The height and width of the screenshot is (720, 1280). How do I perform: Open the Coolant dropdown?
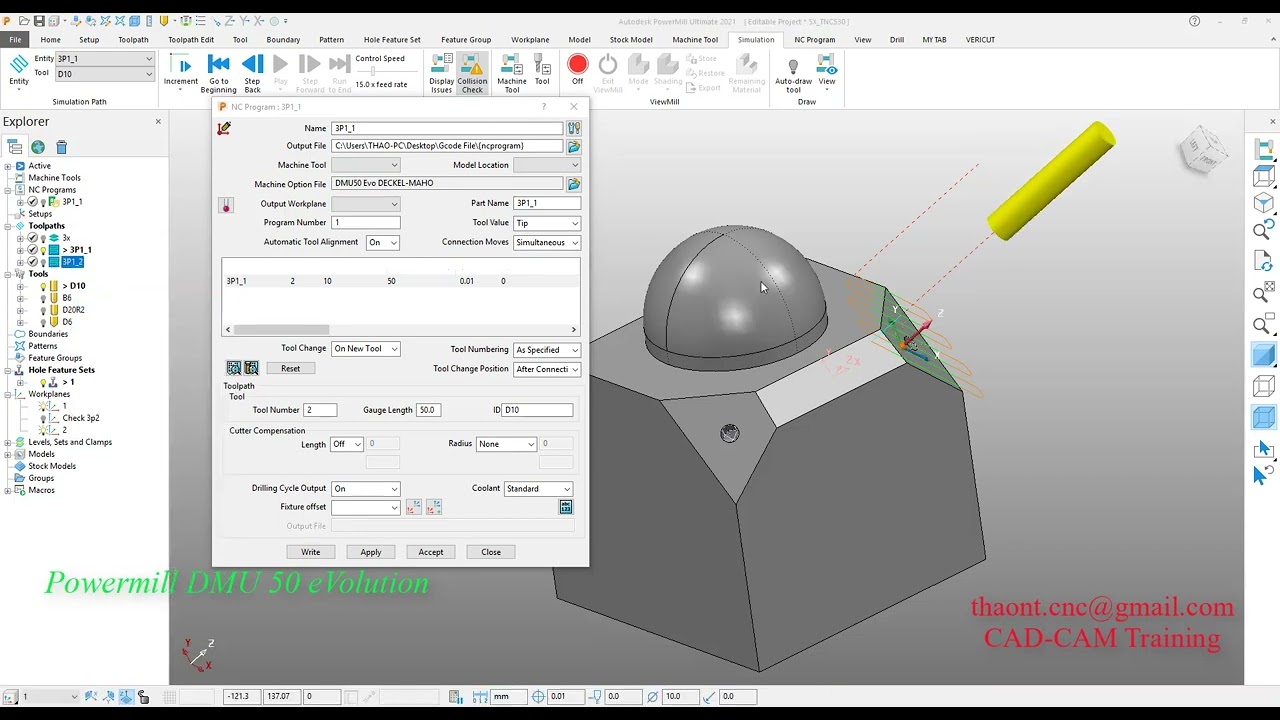pos(538,489)
